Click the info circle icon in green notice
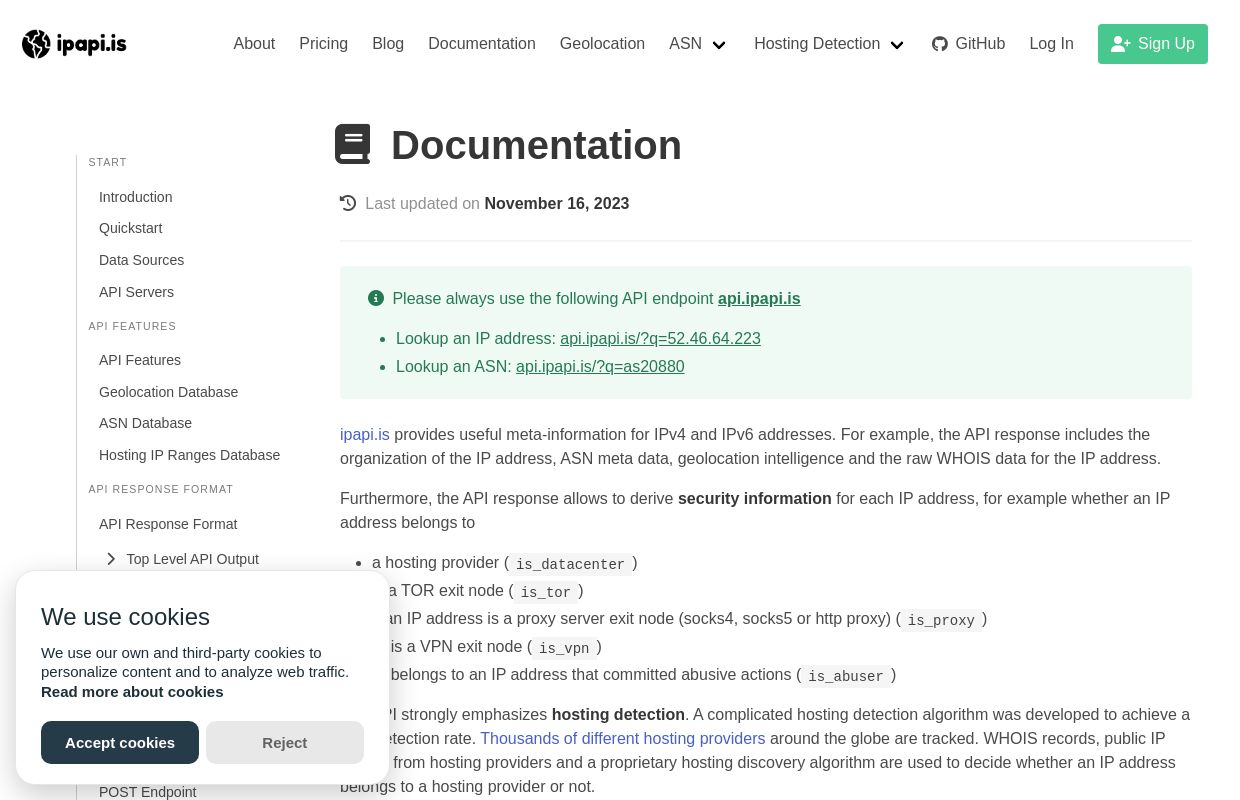1240x800 pixels. (x=376, y=298)
